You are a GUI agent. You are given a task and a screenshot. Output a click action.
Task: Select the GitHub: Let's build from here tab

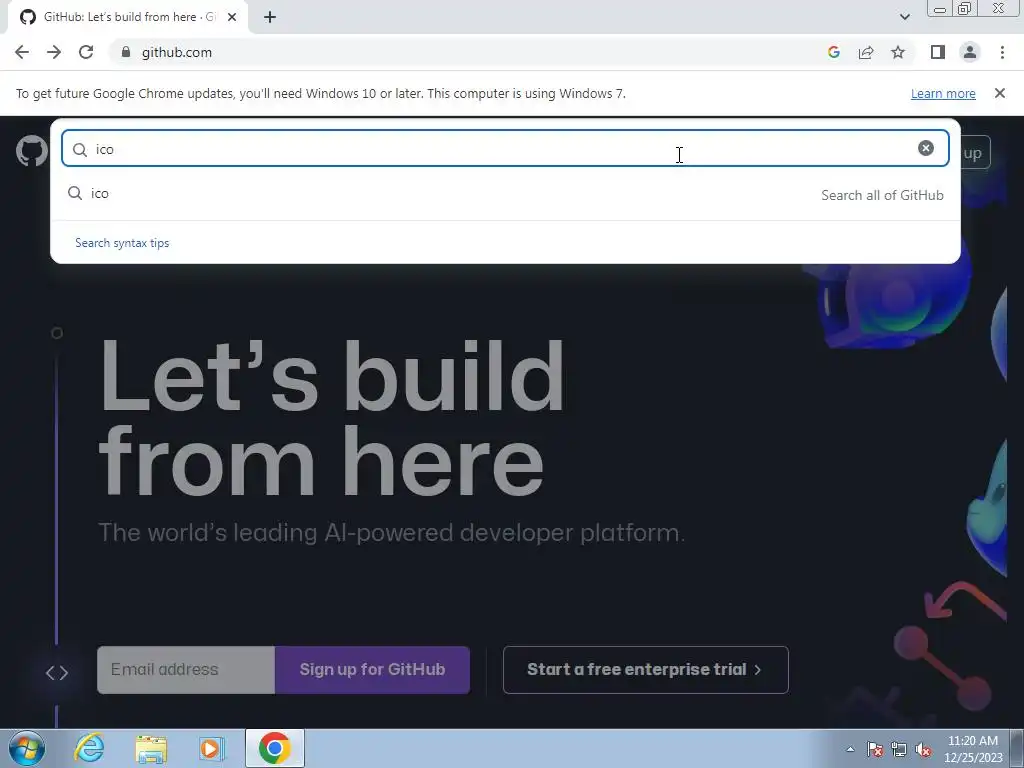point(128,17)
